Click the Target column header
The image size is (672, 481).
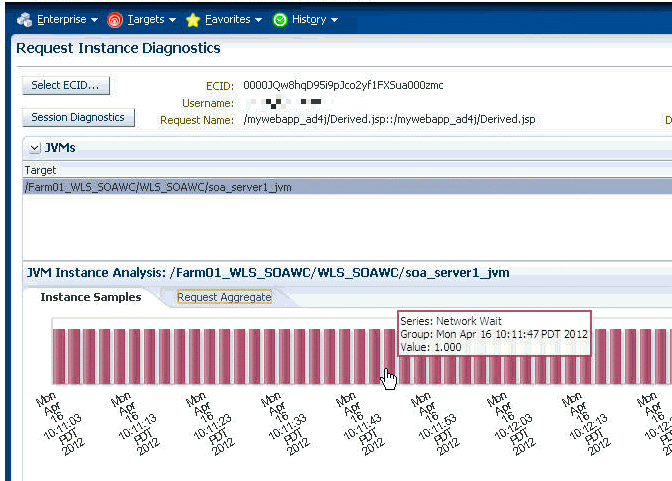tap(40, 170)
